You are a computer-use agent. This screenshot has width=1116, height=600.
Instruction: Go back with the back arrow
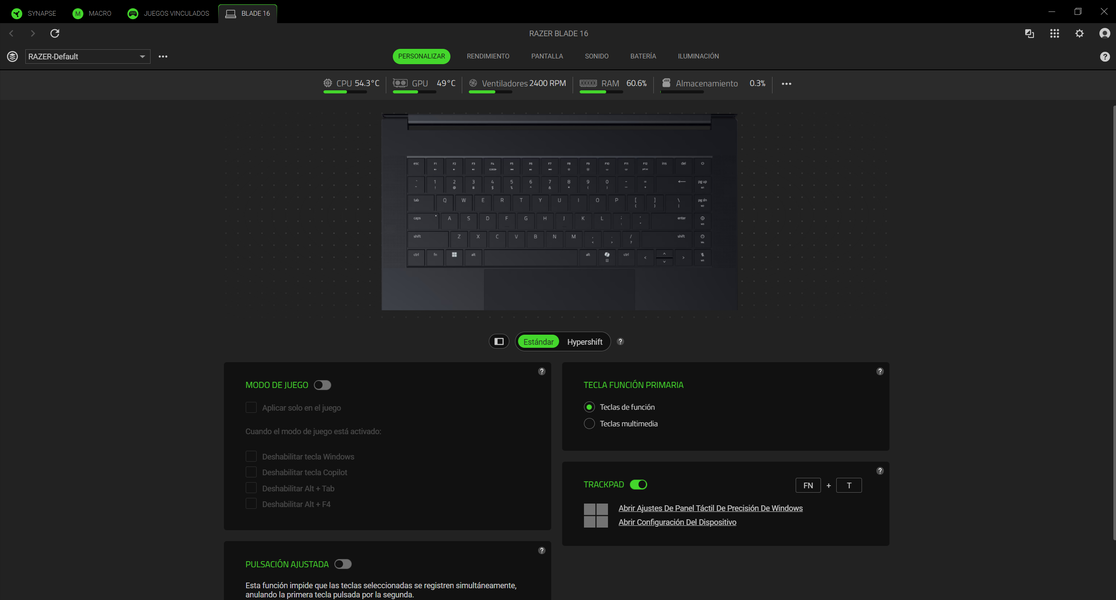click(11, 33)
